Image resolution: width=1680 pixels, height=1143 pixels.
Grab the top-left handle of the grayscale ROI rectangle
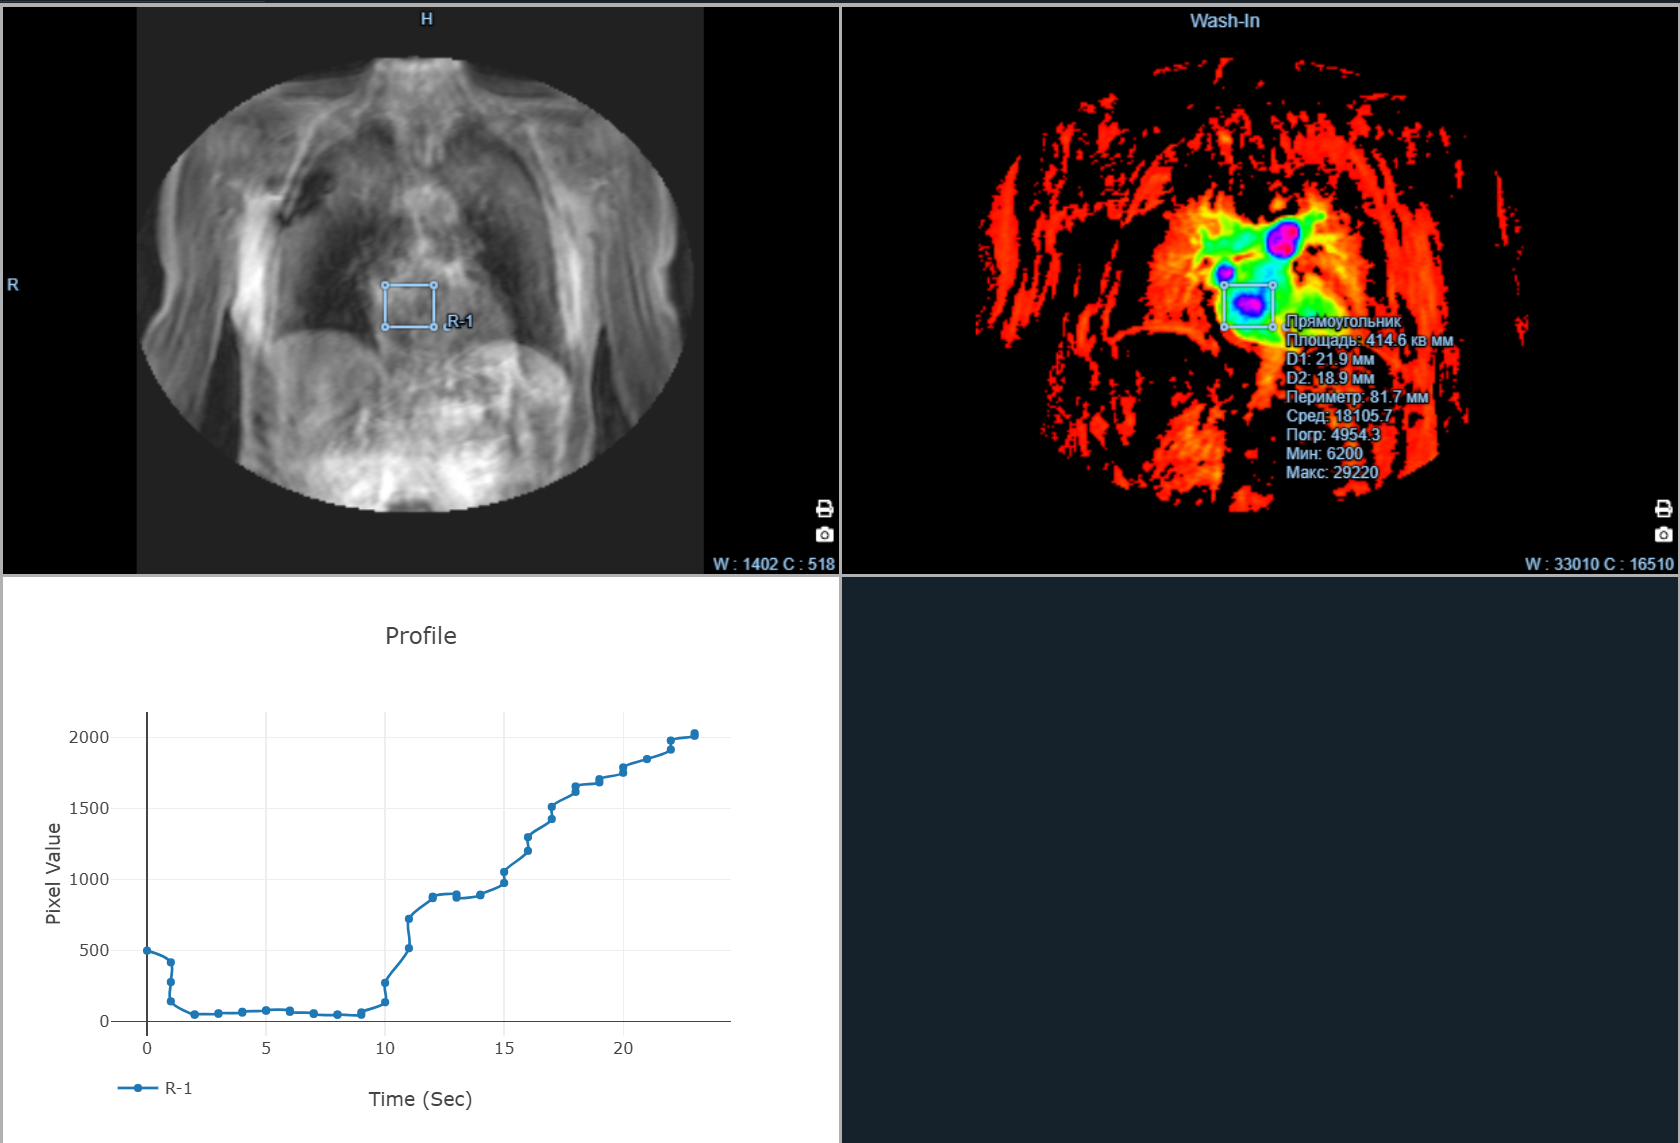[x=385, y=285]
